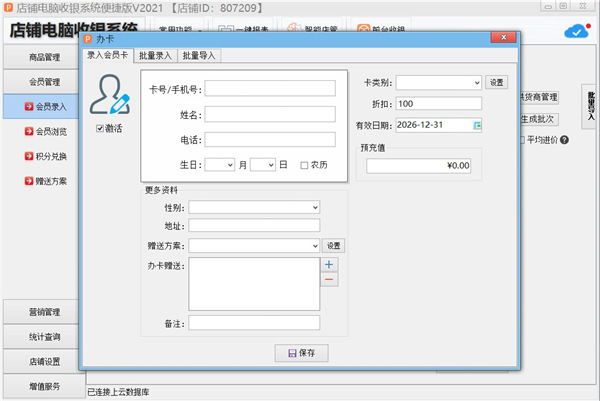Open the calendar picker for 有效日期
The width and height of the screenshot is (600, 401).
coord(477,126)
